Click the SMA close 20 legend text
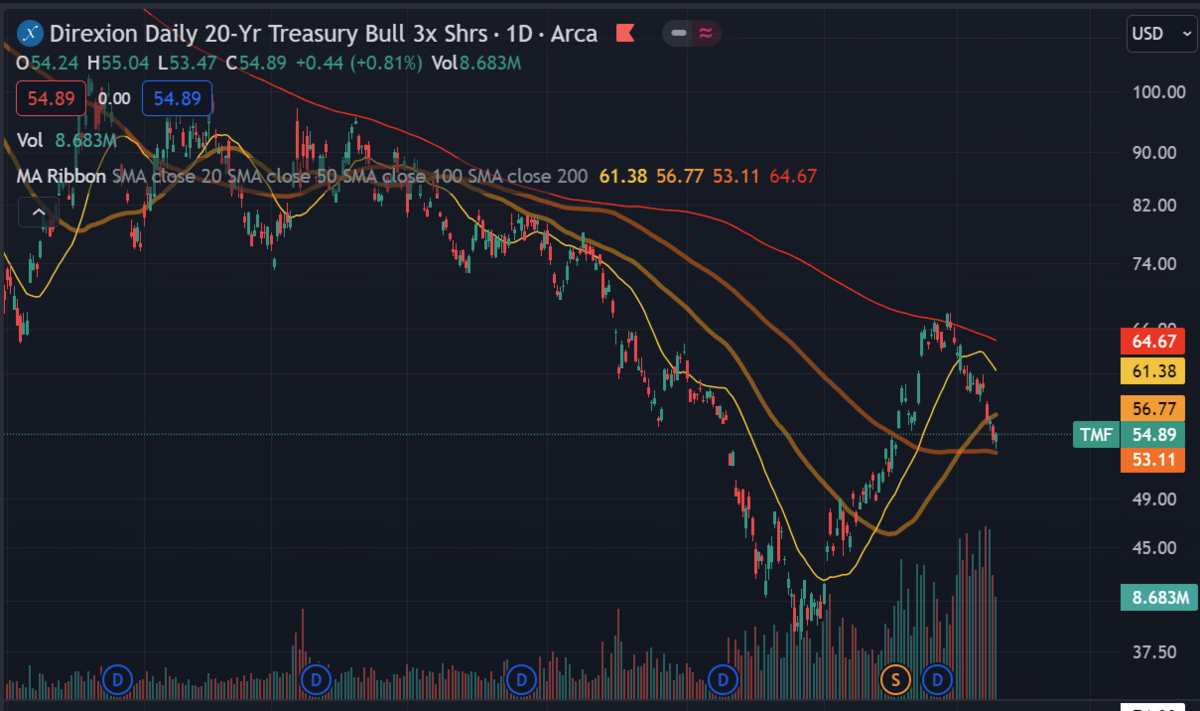The height and width of the screenshot is (711, 1200). tap(166, 177)
